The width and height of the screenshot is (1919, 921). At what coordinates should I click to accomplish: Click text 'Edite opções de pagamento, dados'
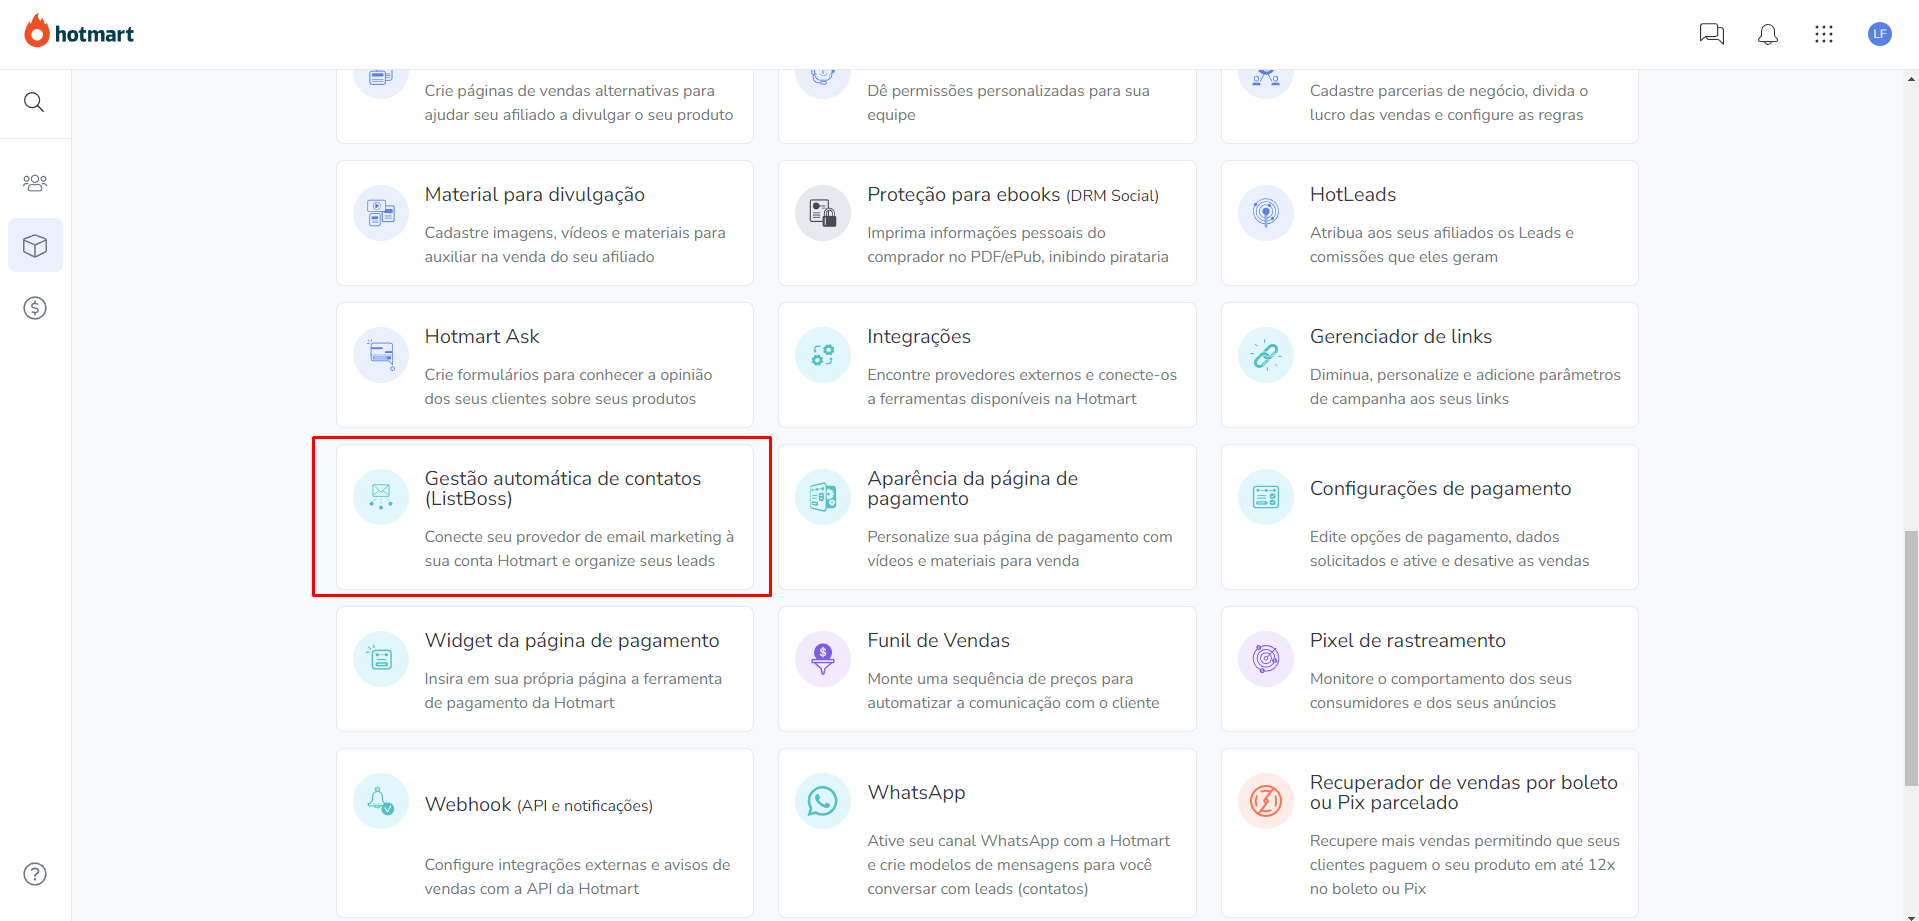point(1435,537)
